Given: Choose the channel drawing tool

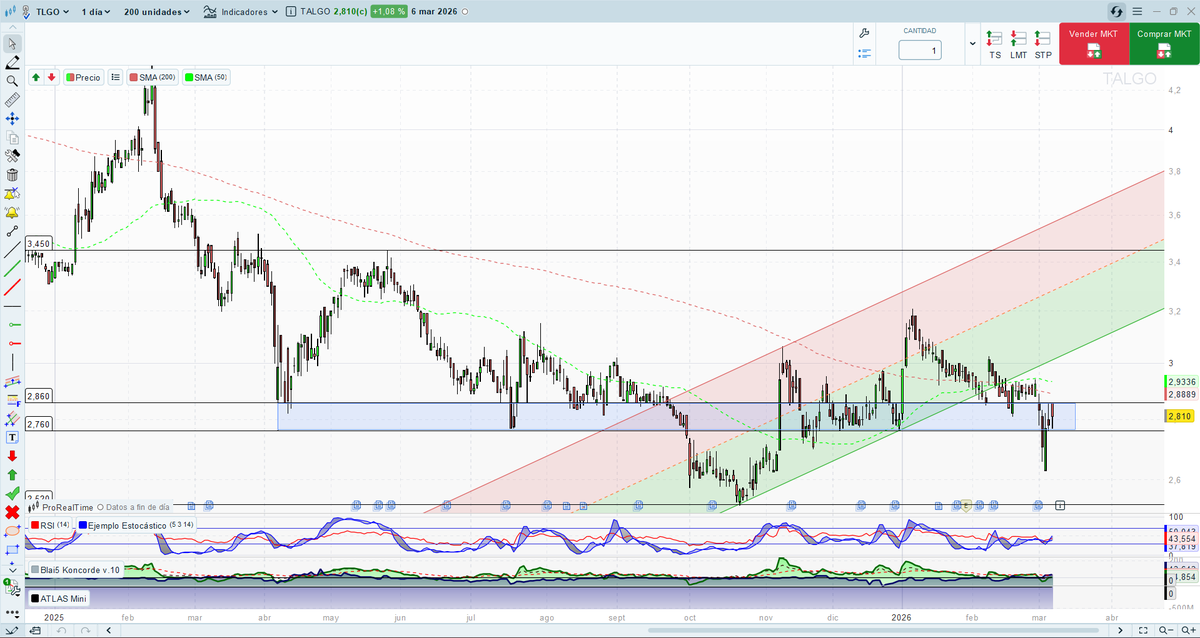Looking at the screenshot, I should click(12, 381).
